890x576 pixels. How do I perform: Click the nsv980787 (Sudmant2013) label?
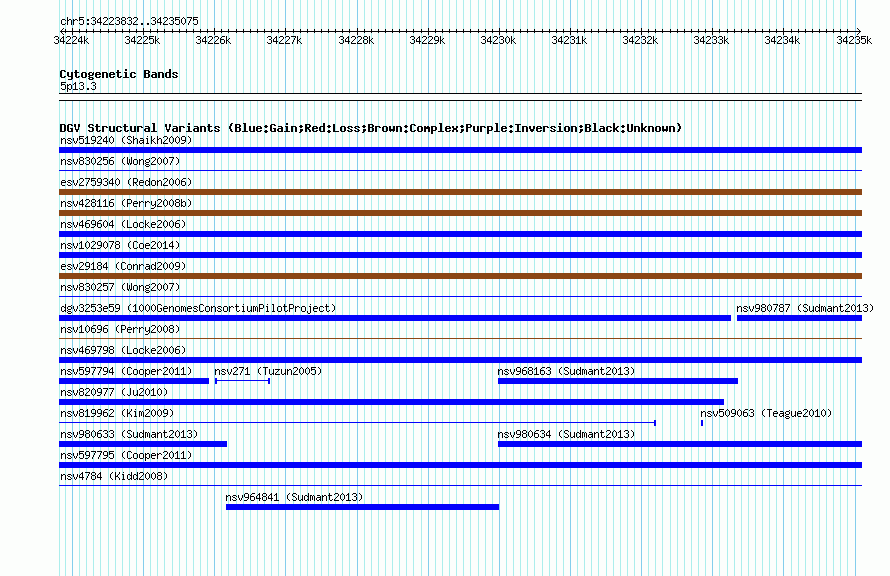[x=805, y=308]
